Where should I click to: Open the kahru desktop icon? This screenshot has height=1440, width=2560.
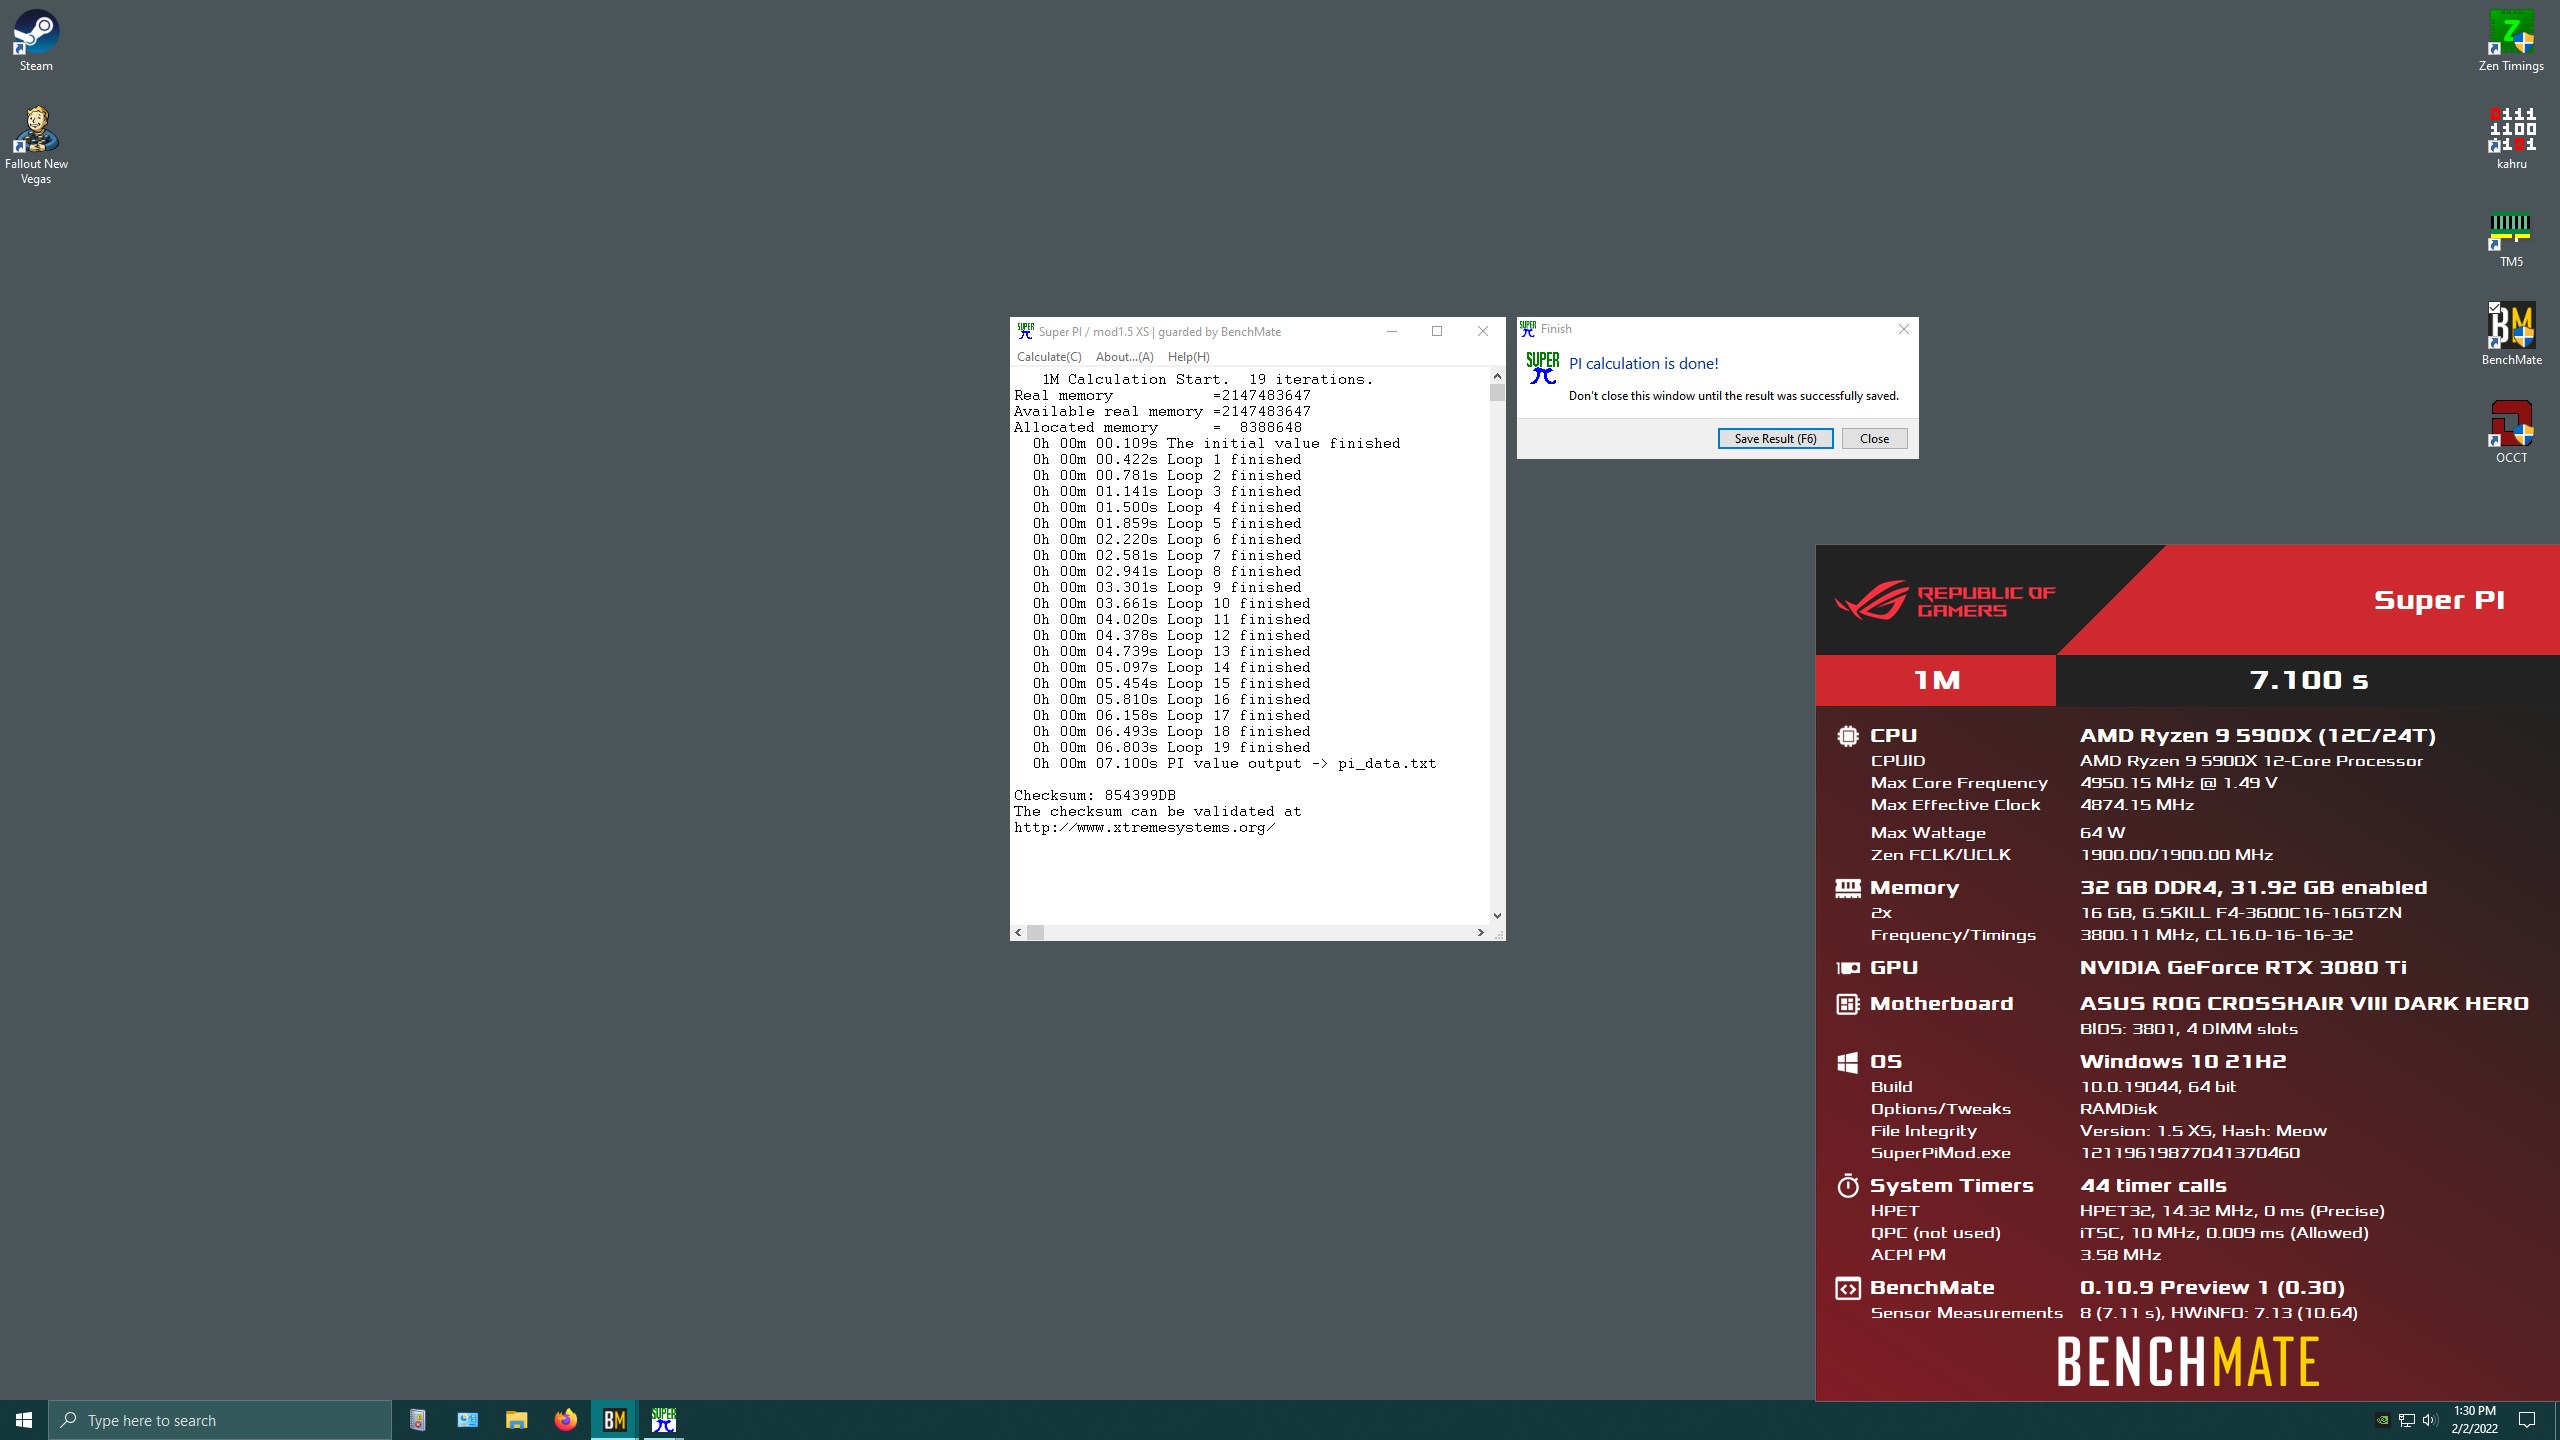click(x=2511, y=139)
